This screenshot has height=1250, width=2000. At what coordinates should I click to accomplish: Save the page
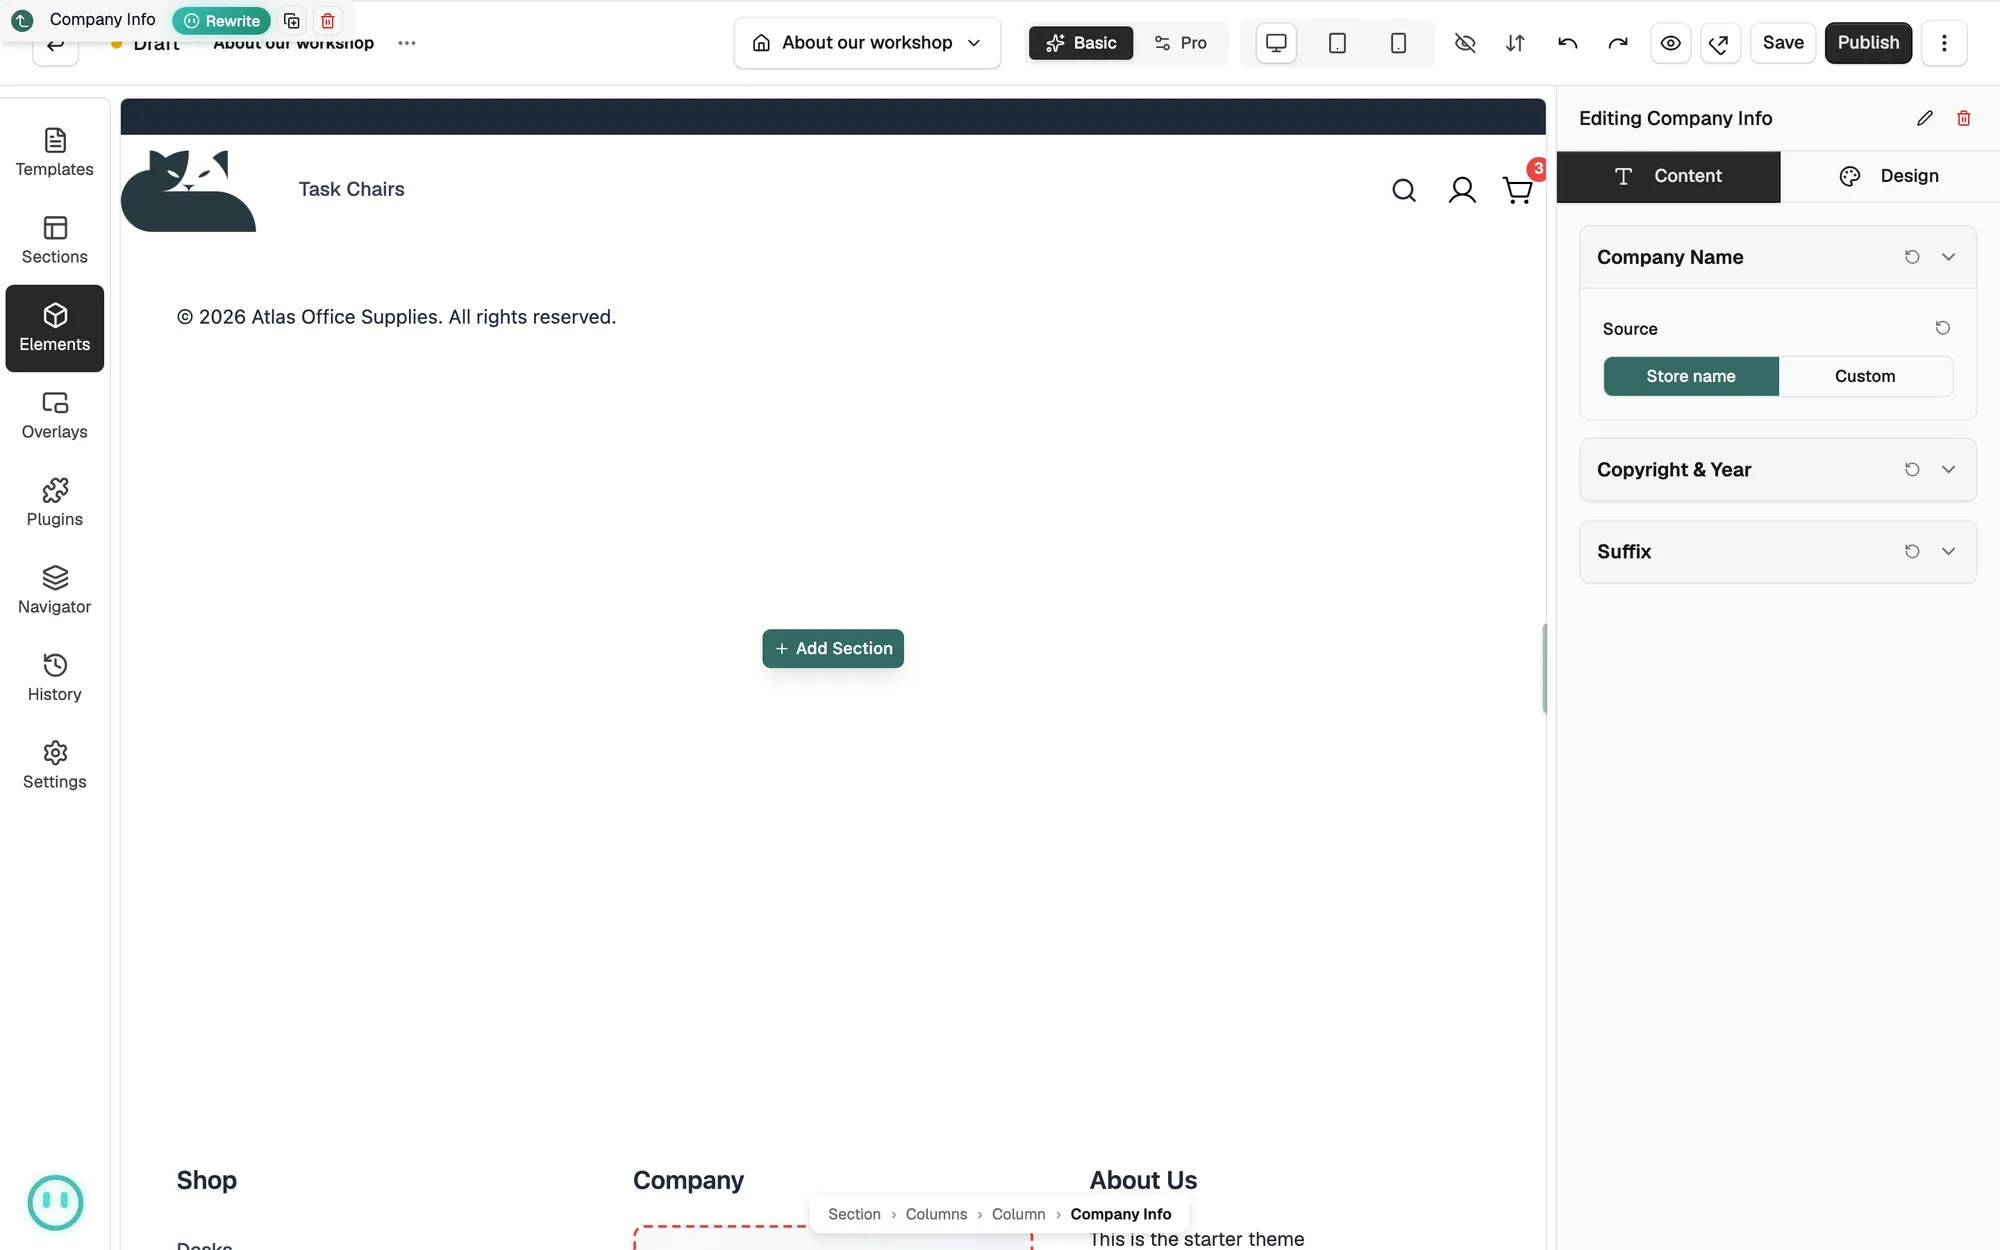(1783, 43)
